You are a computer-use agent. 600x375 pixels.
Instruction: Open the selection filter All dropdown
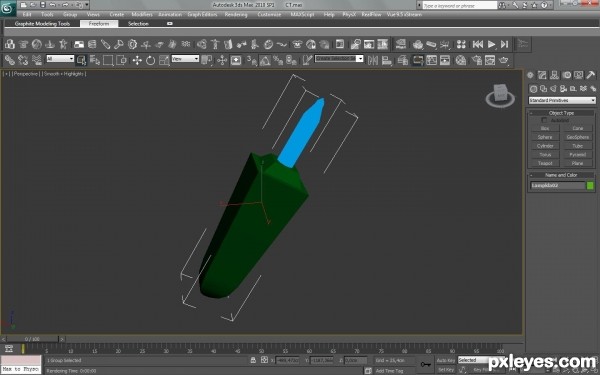click(60, 59)
